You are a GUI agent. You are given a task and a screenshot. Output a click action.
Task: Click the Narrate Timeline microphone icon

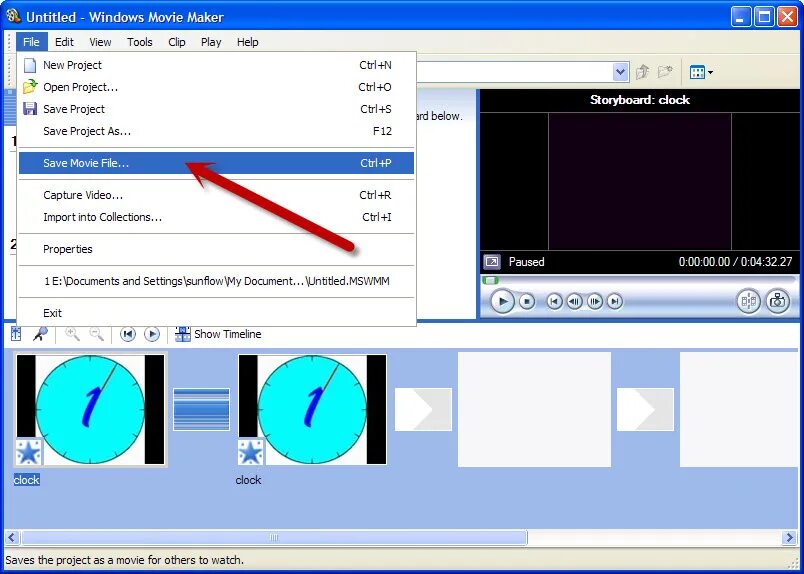click(40, 334)
